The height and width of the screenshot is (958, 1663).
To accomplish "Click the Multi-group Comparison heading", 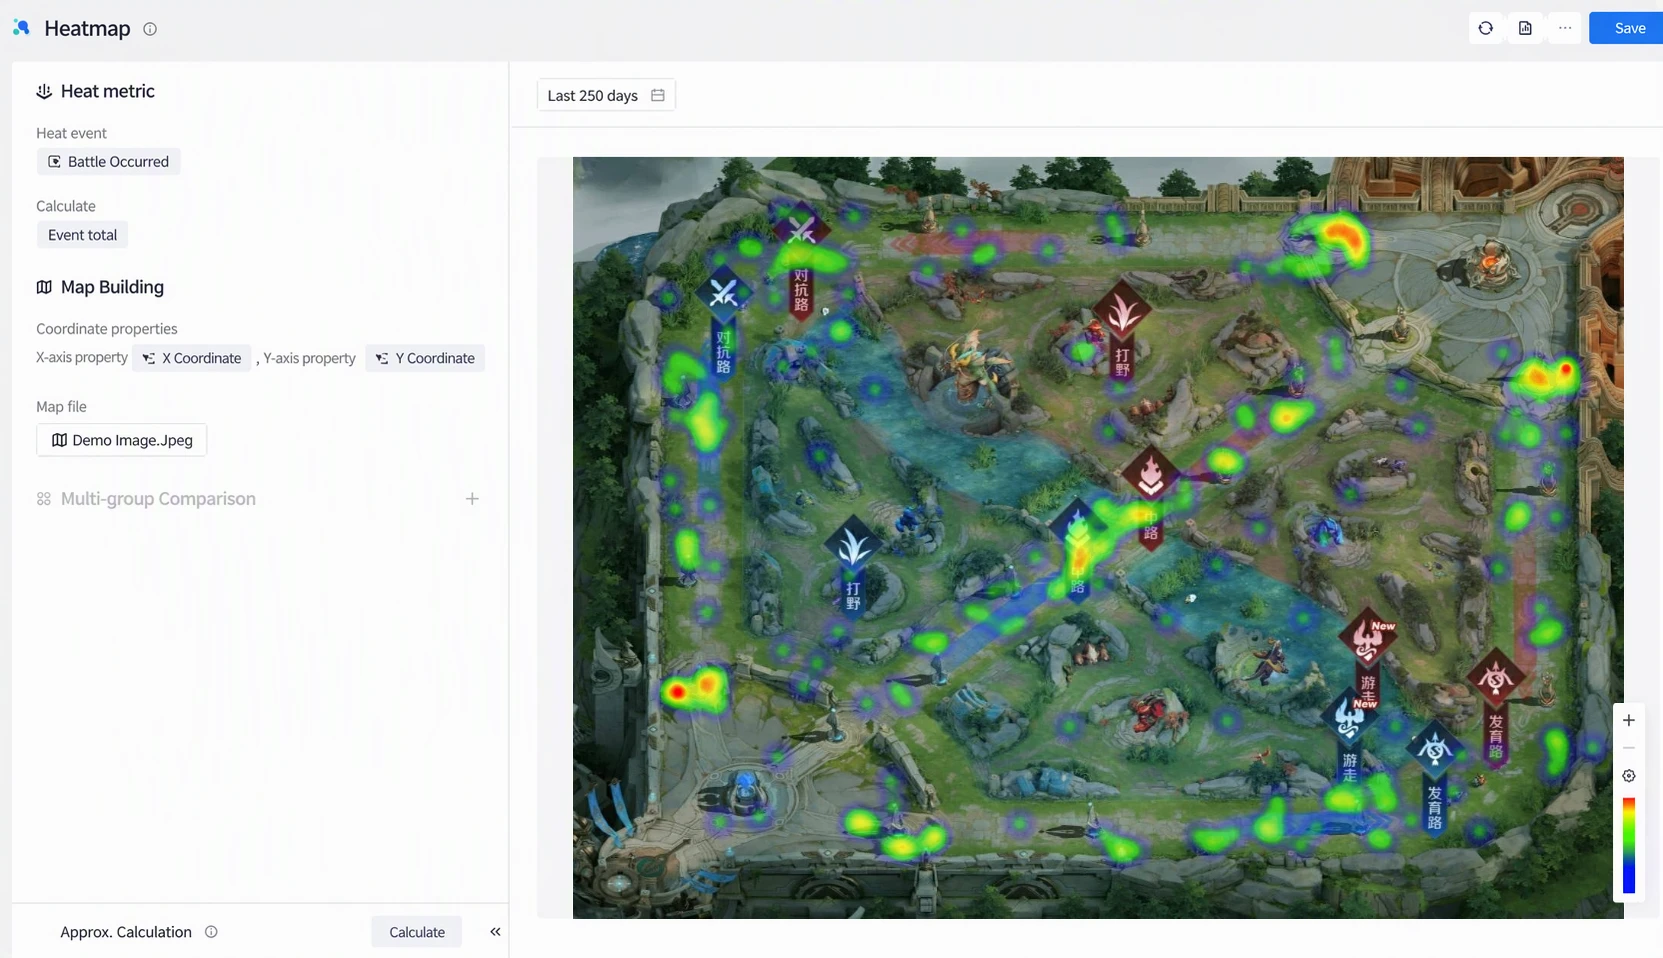I will (158, 498).
